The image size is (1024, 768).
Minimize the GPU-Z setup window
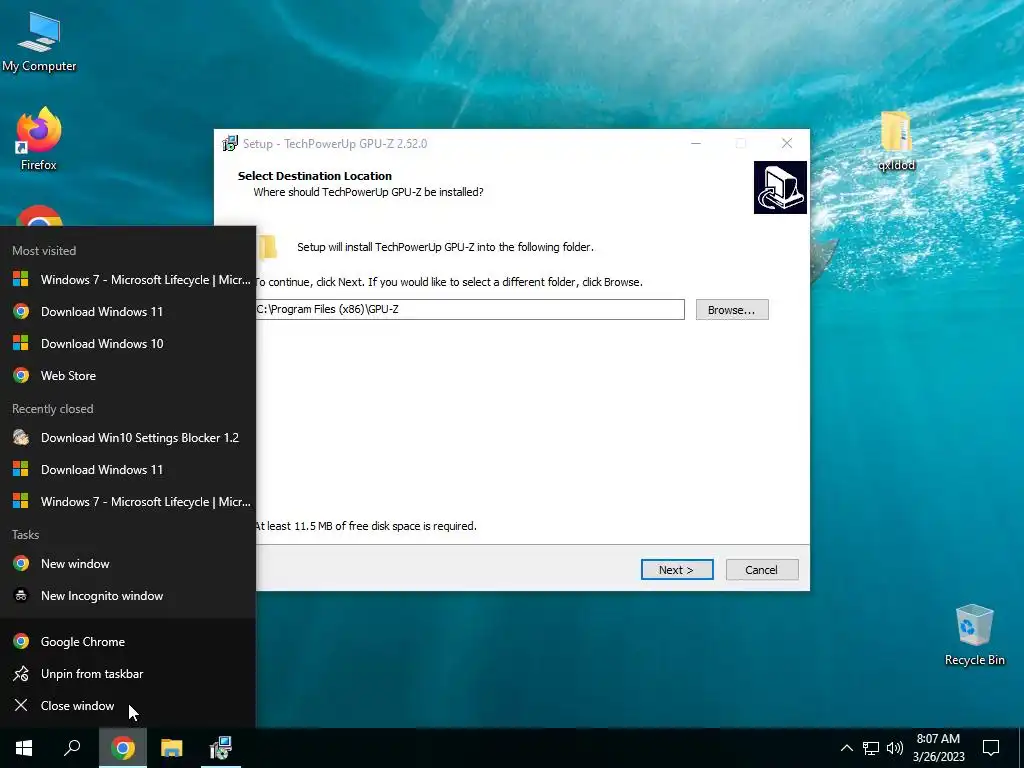tap(696, 143)
